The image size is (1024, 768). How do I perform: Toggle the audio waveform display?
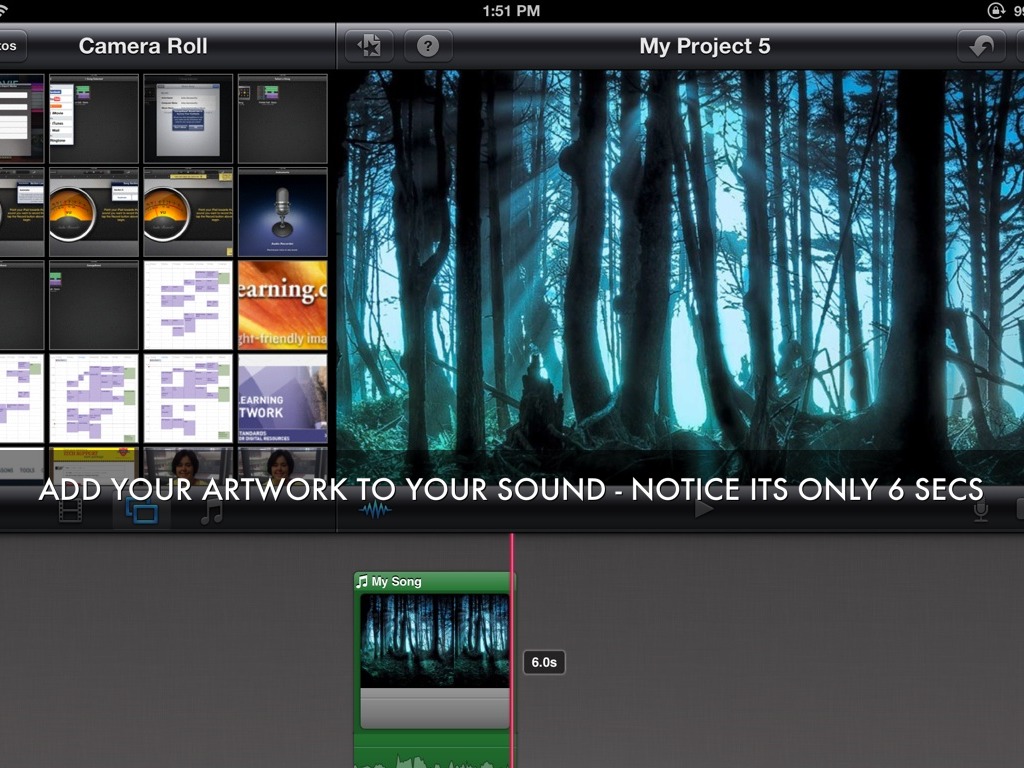pos(375,511)
